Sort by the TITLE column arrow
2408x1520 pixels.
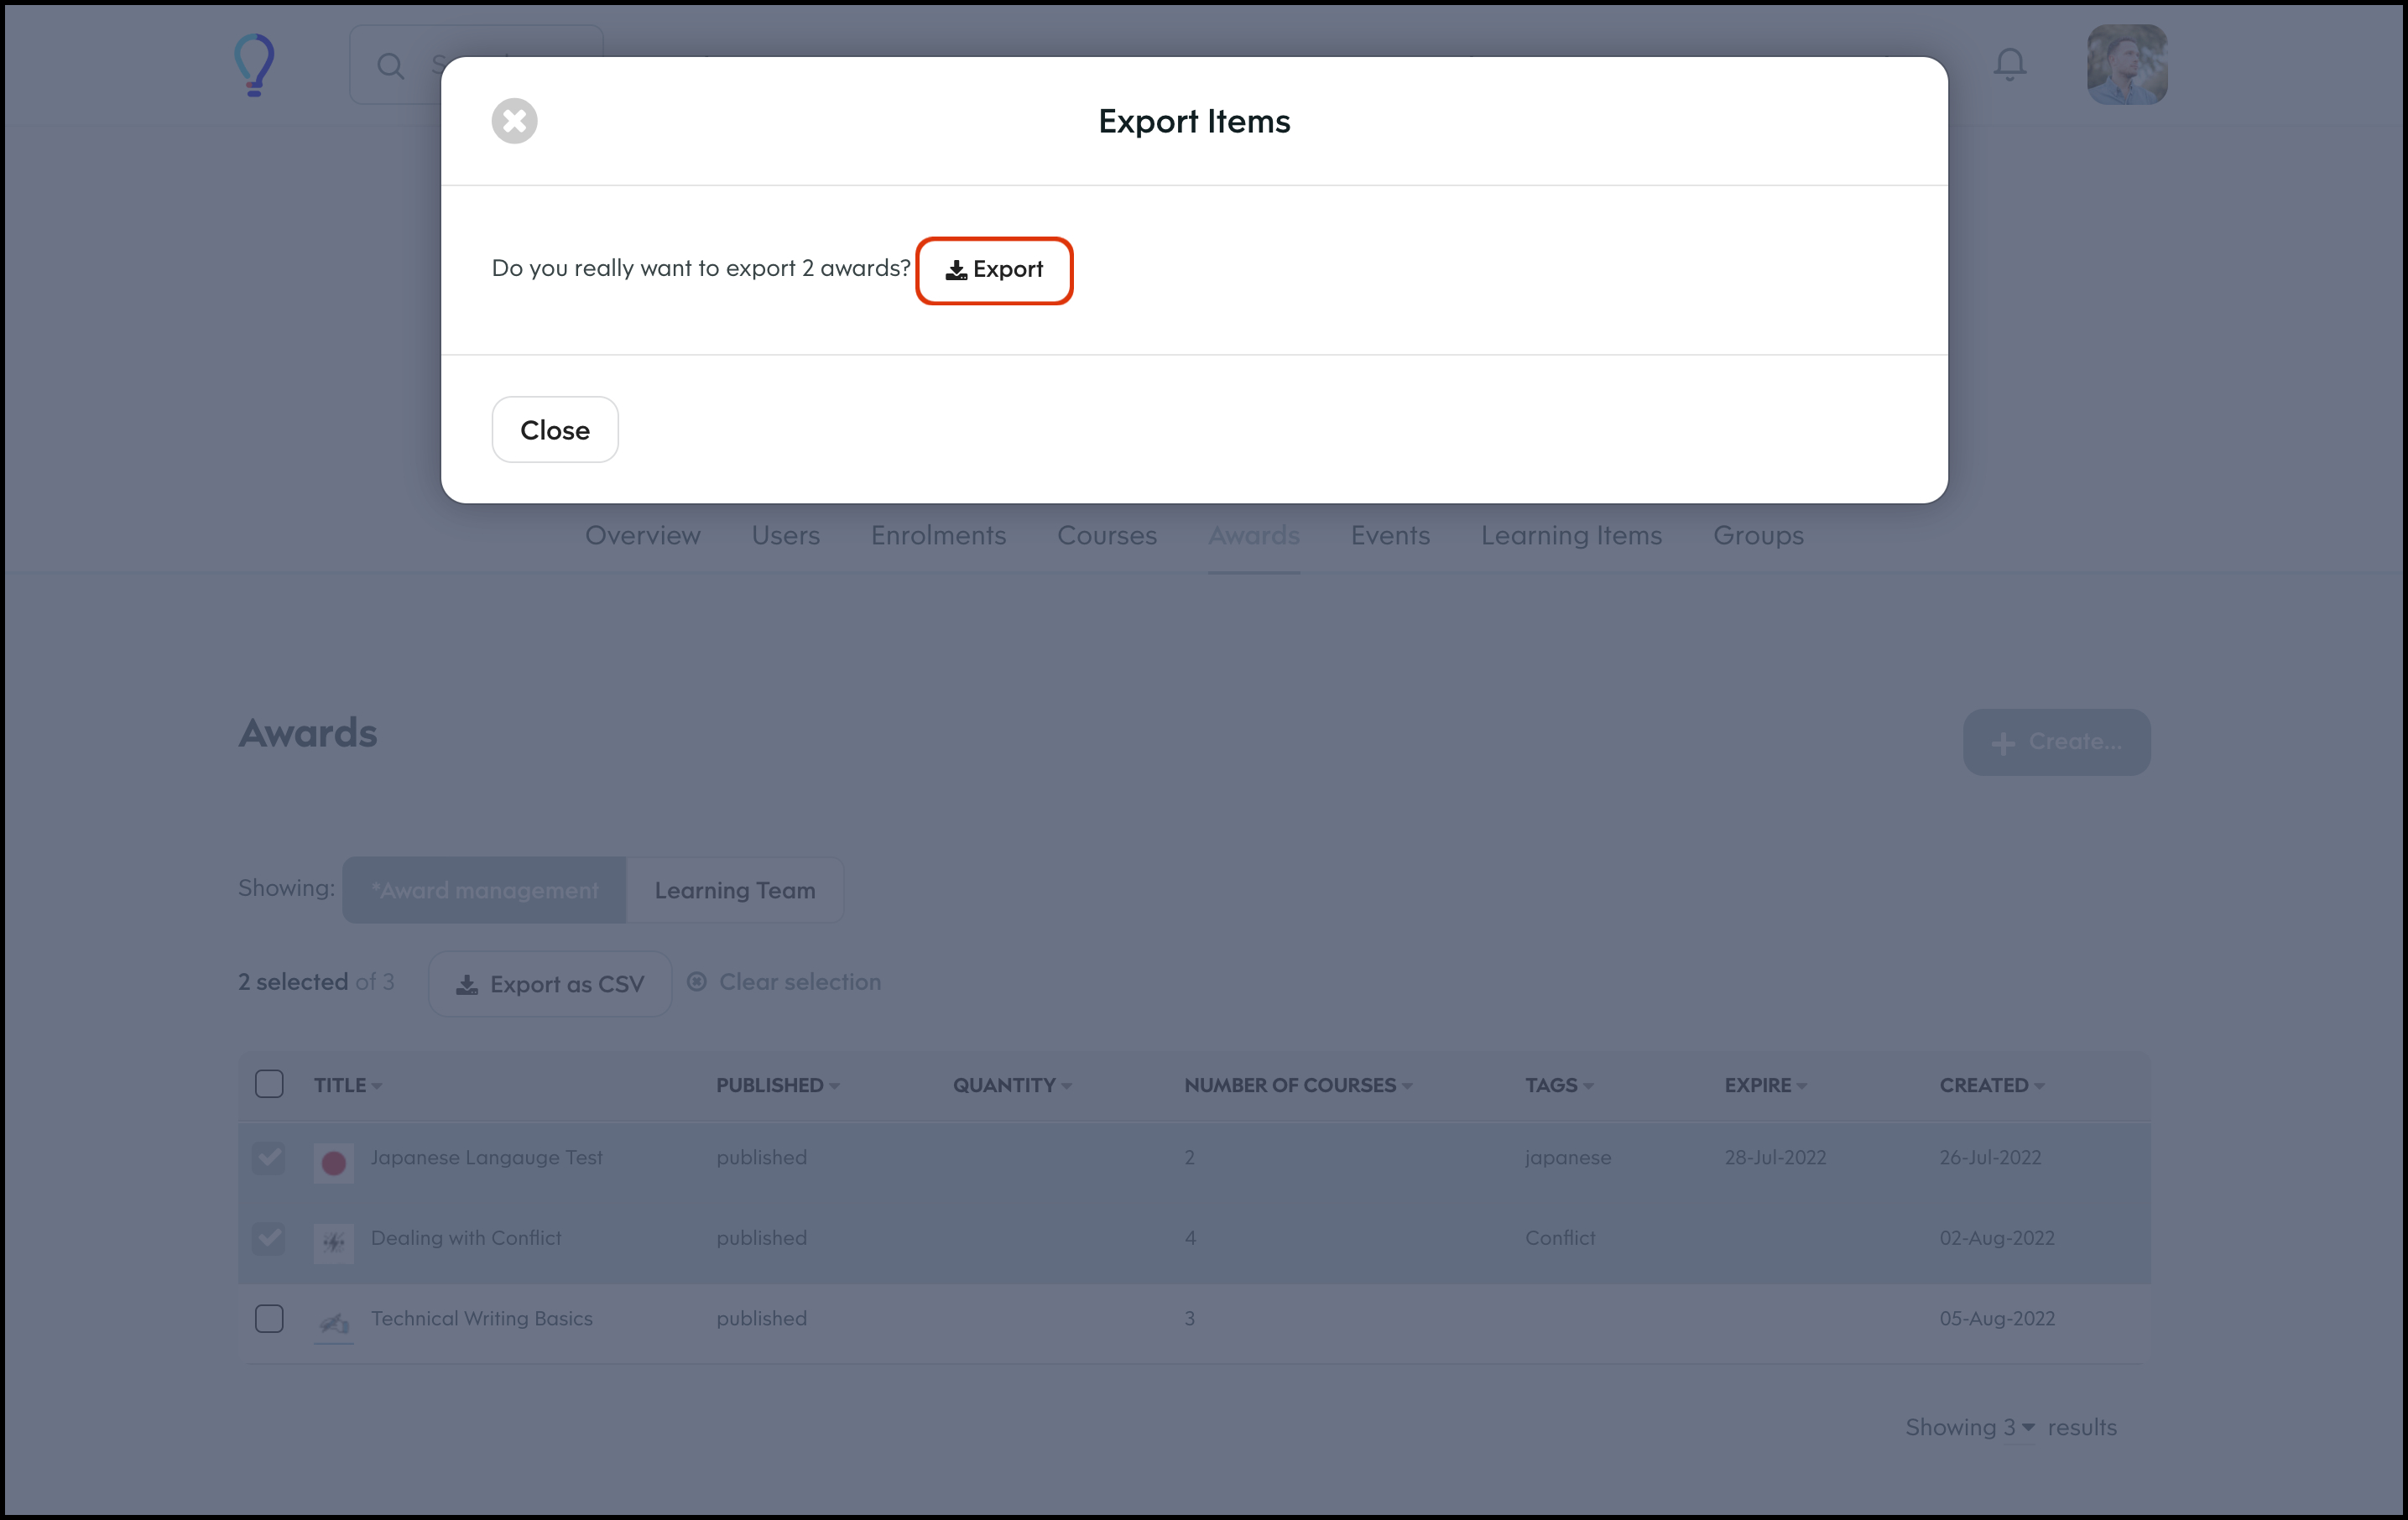tap(377, 1086)
